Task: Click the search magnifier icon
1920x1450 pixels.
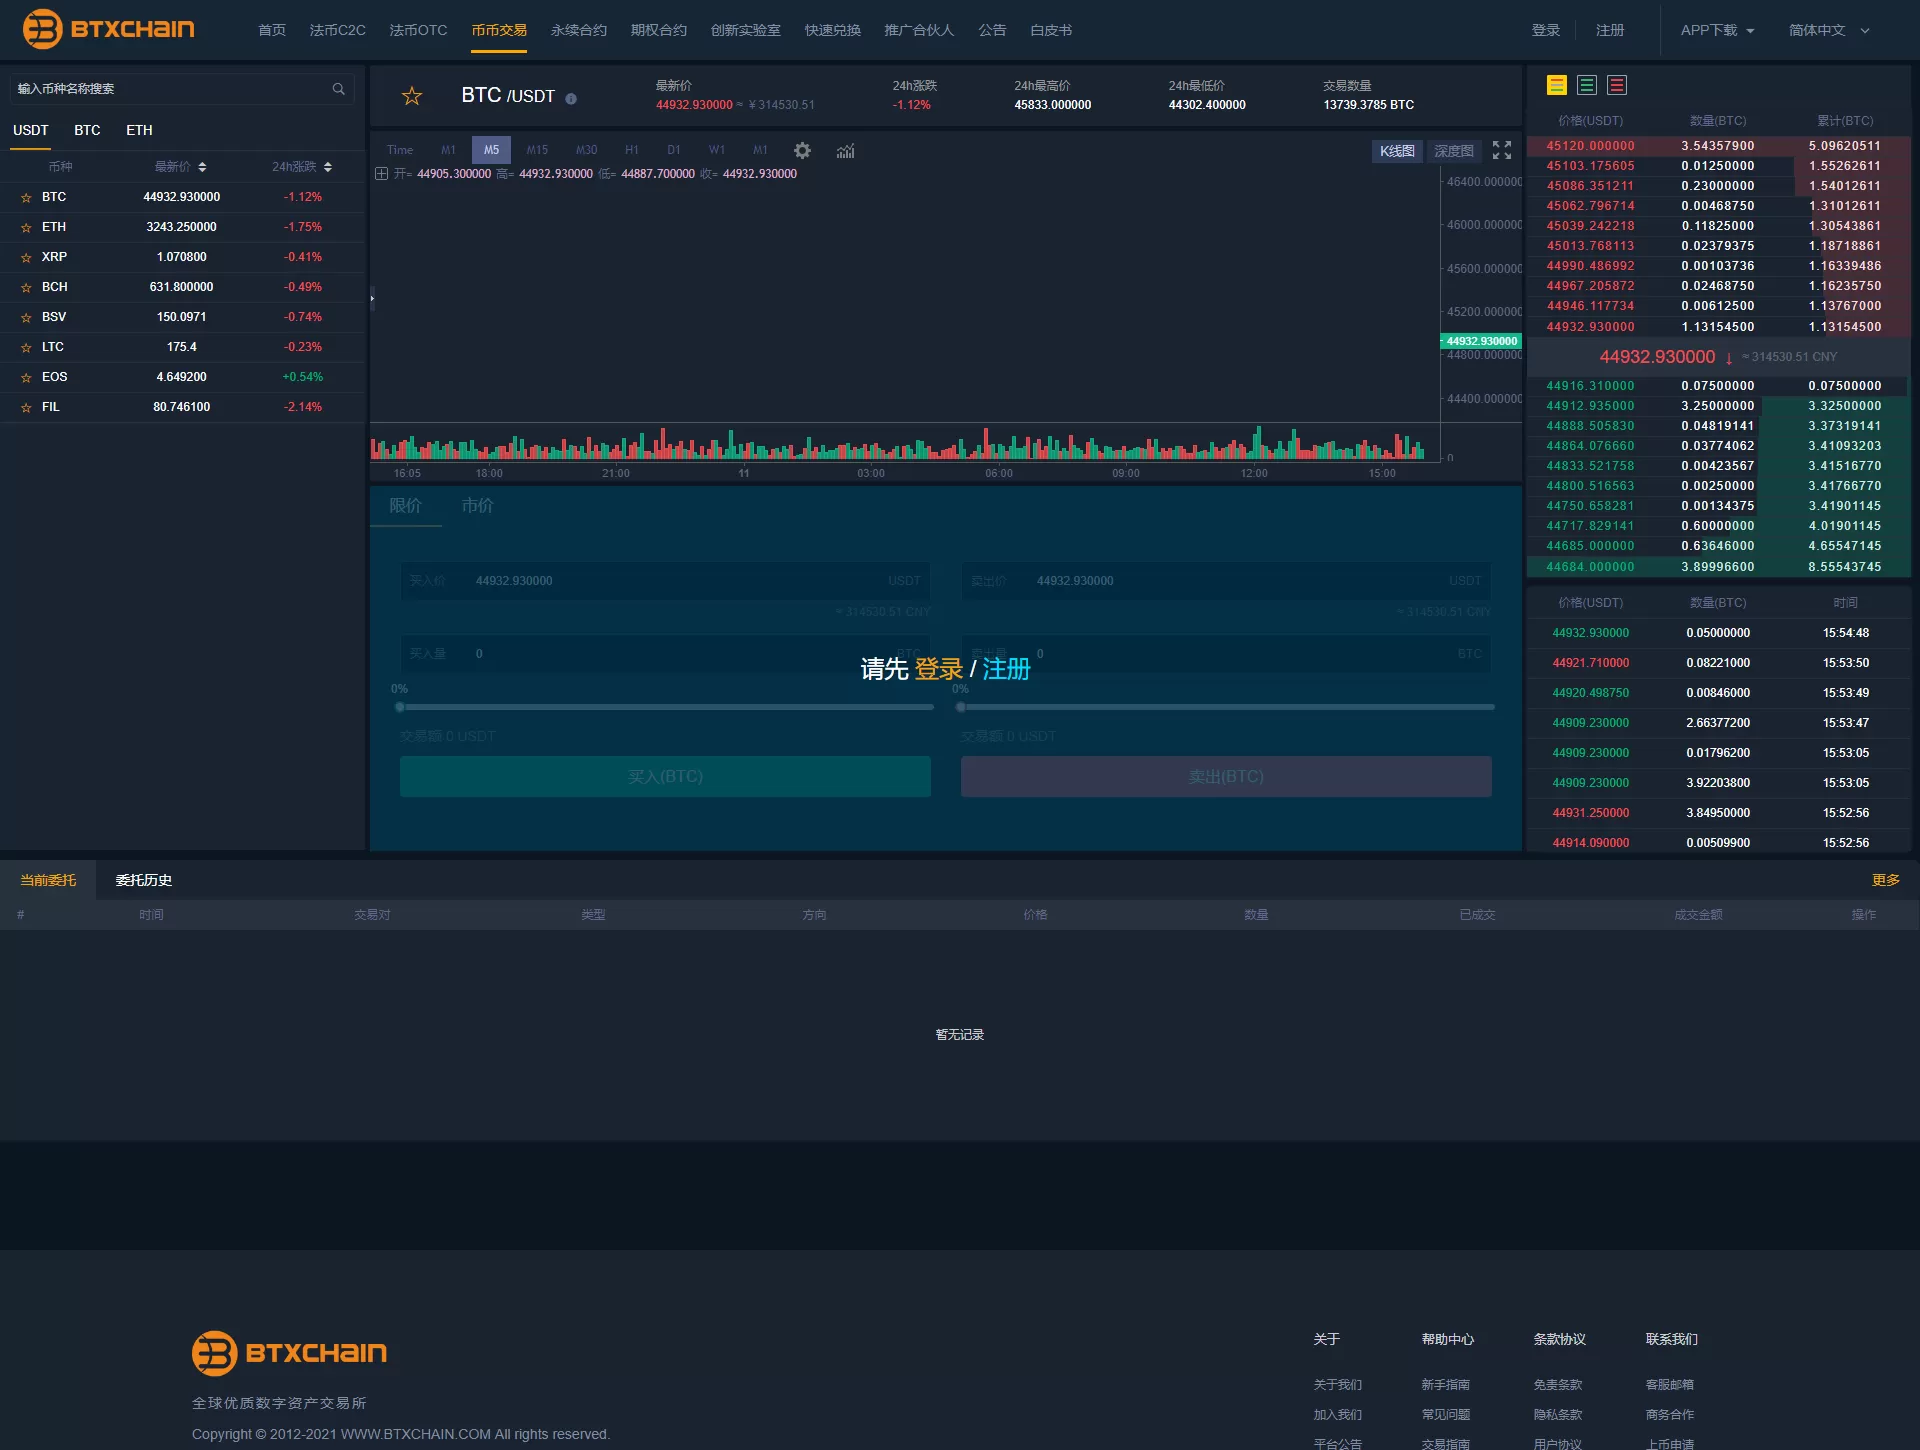Action: pyautogui.click(x=339, y=89)
